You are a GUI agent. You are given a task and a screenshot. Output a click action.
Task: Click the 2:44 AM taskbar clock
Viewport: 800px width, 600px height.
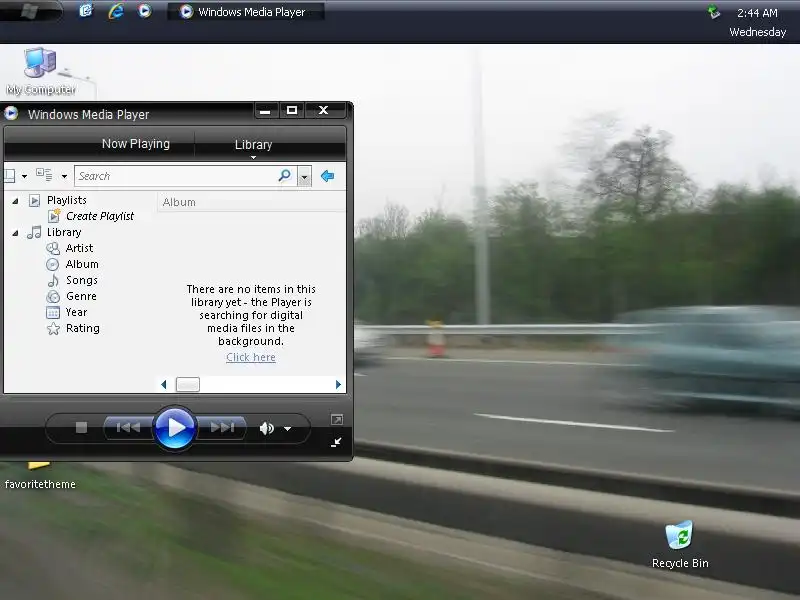click(757, 13)
